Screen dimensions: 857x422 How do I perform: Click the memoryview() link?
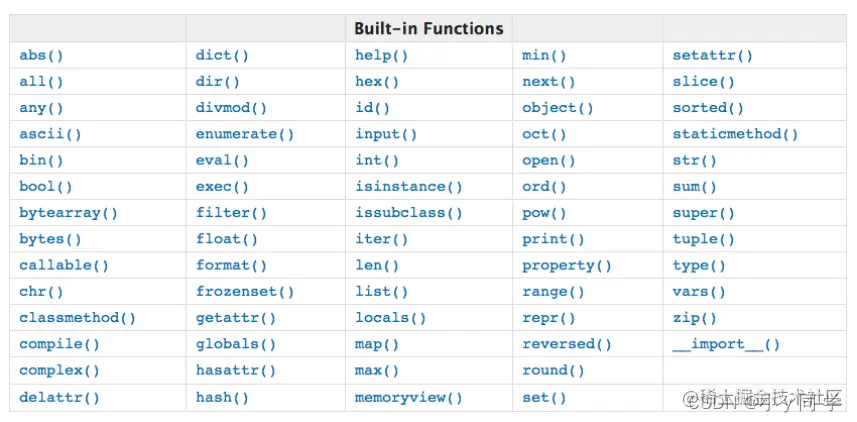pos(409,397)
